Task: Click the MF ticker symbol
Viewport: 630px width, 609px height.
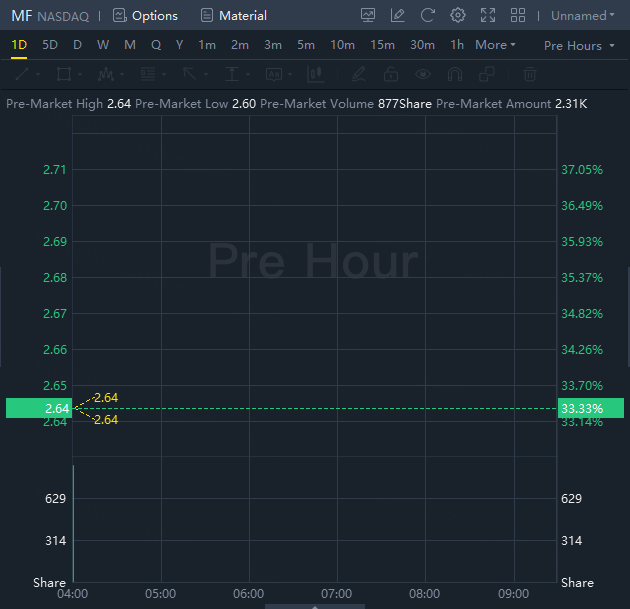Action: click(x=22, y=16)
